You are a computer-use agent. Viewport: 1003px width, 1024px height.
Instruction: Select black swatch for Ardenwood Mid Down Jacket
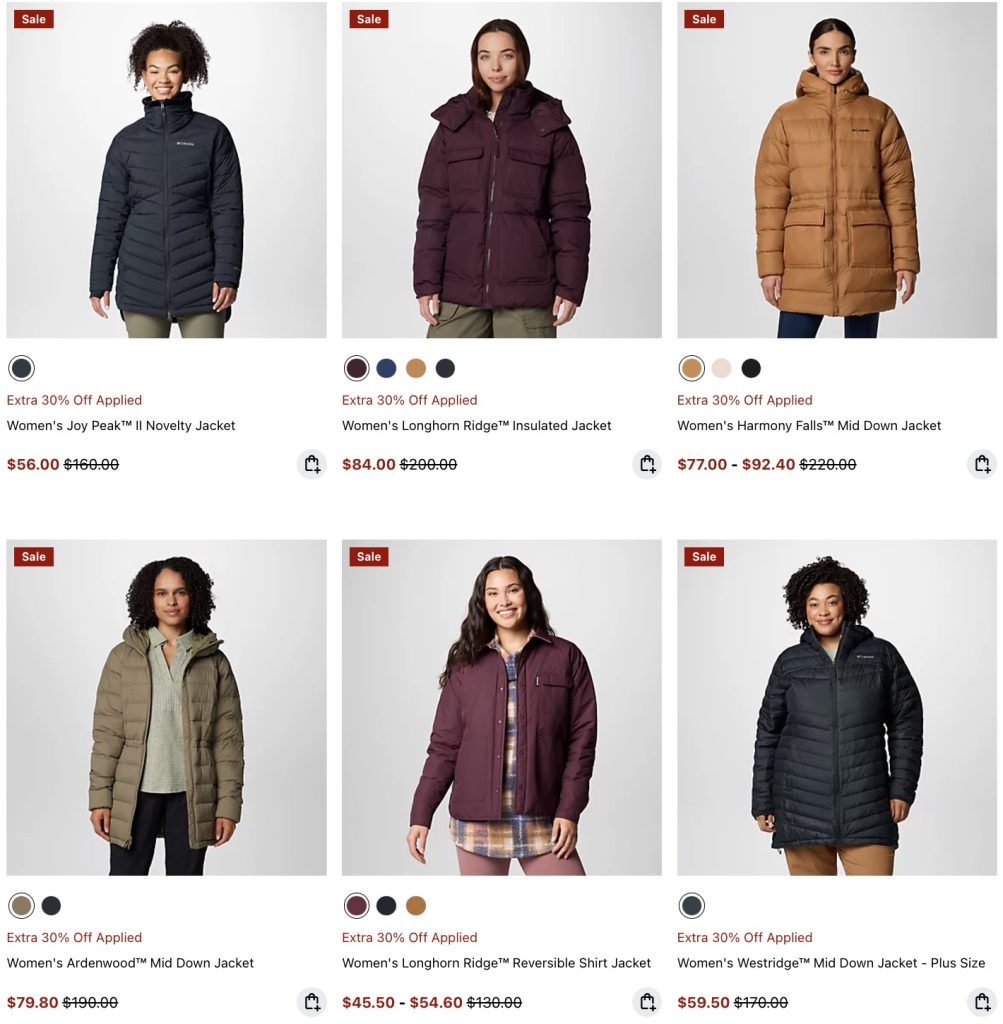[x=51, y=906]
